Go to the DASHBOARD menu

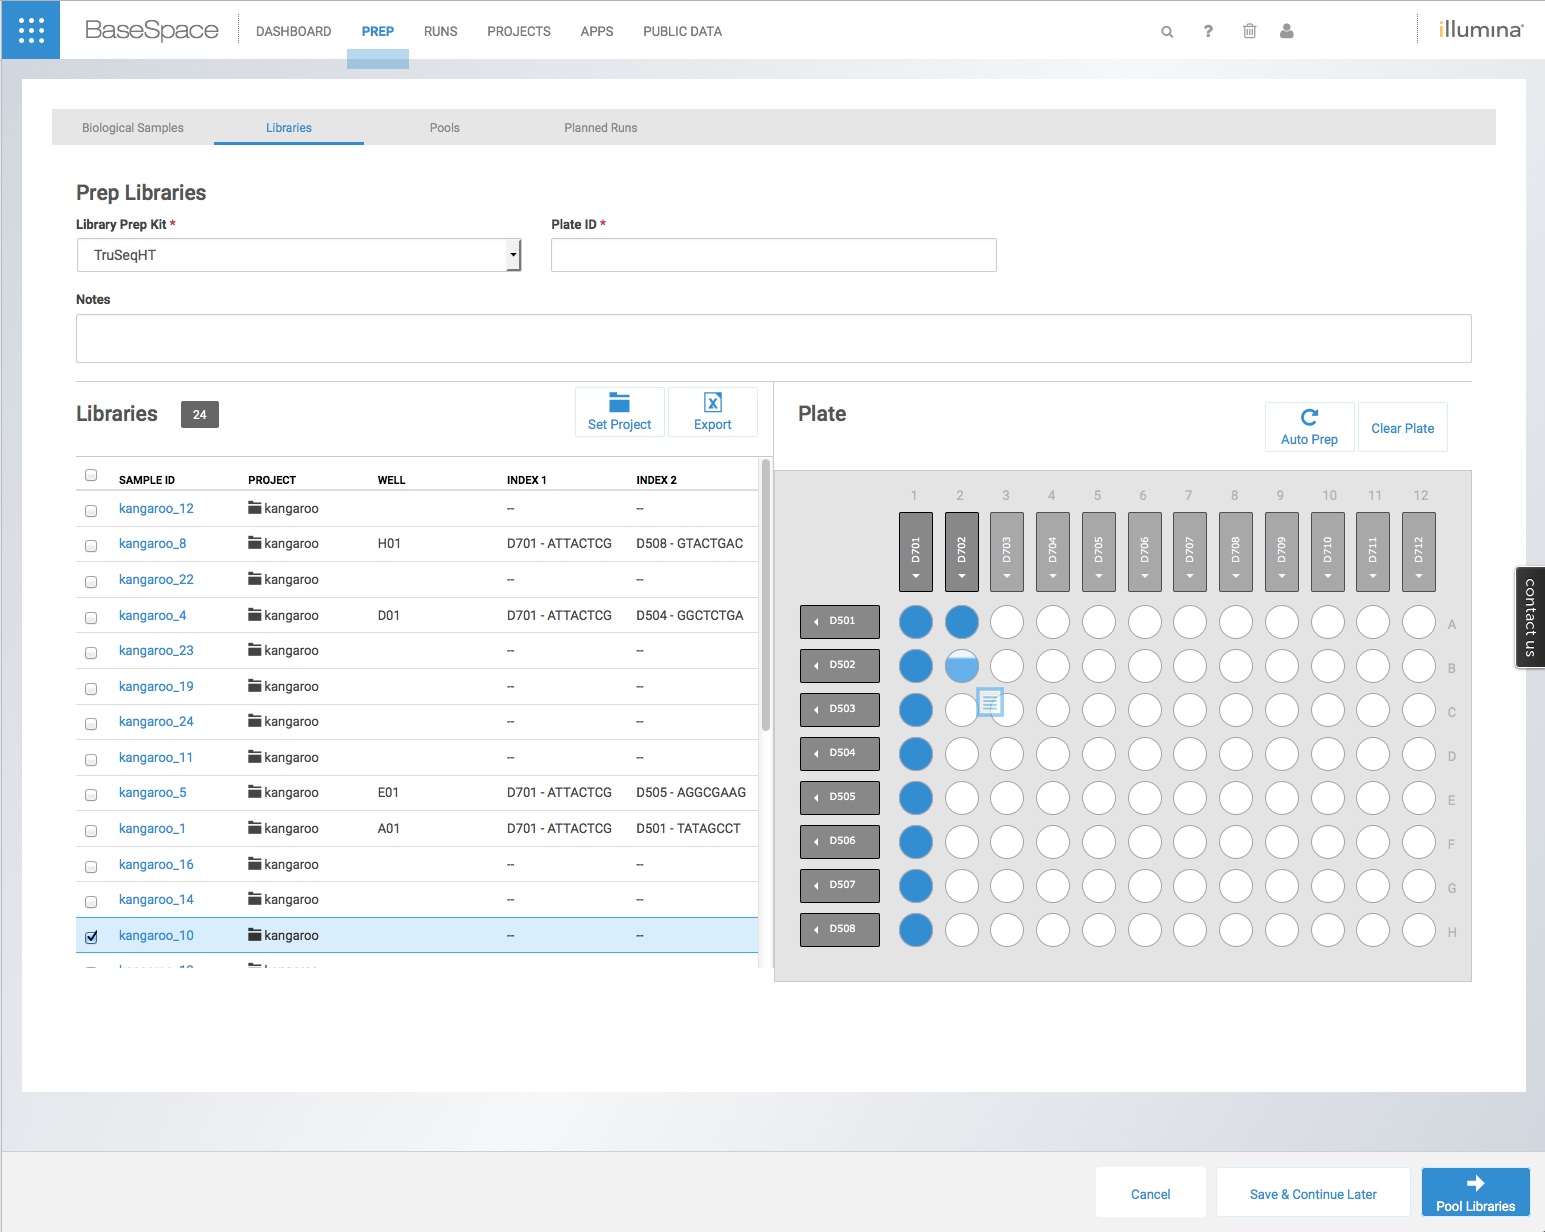pos(293,31)
